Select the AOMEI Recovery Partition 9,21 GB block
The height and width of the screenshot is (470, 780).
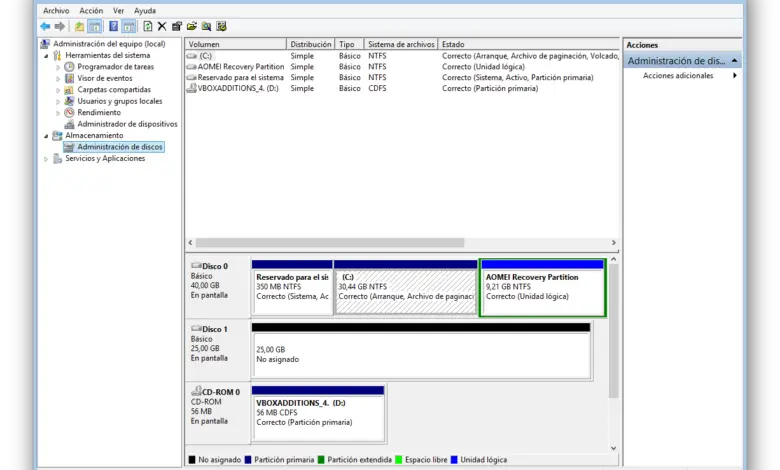(543, 288)
